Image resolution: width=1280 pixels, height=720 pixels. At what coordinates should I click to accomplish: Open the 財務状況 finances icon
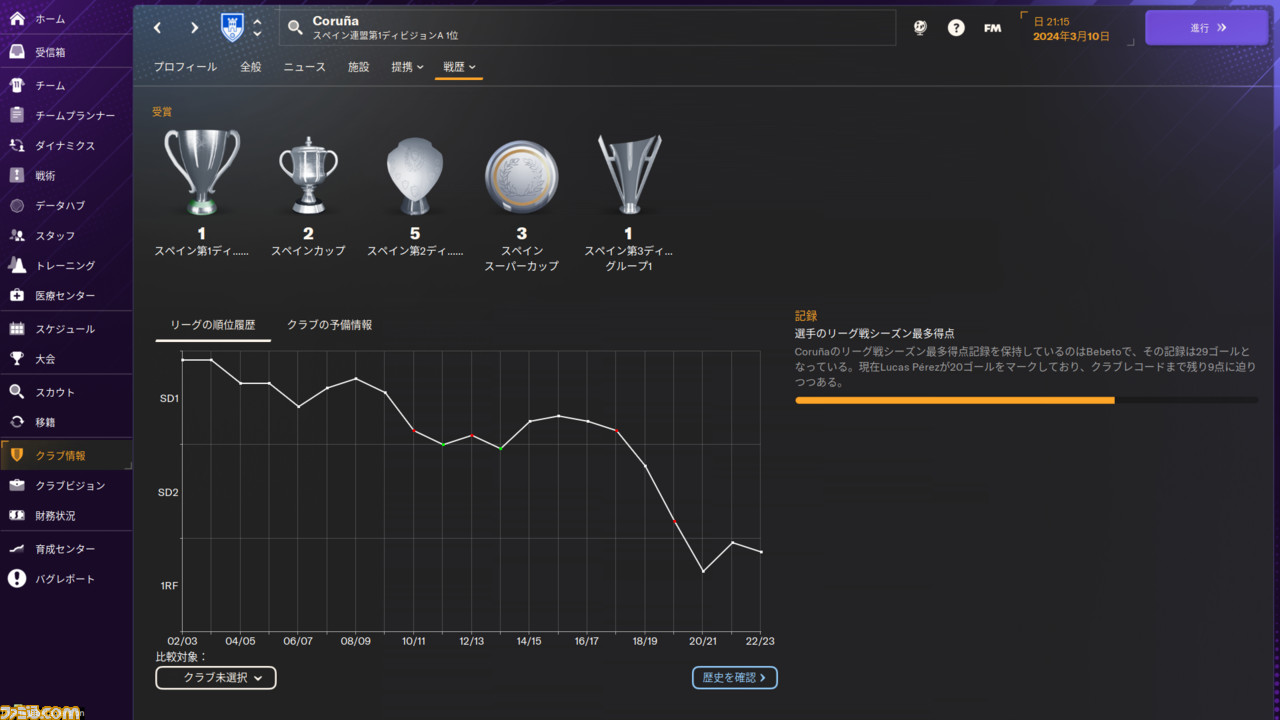point(17,515)
